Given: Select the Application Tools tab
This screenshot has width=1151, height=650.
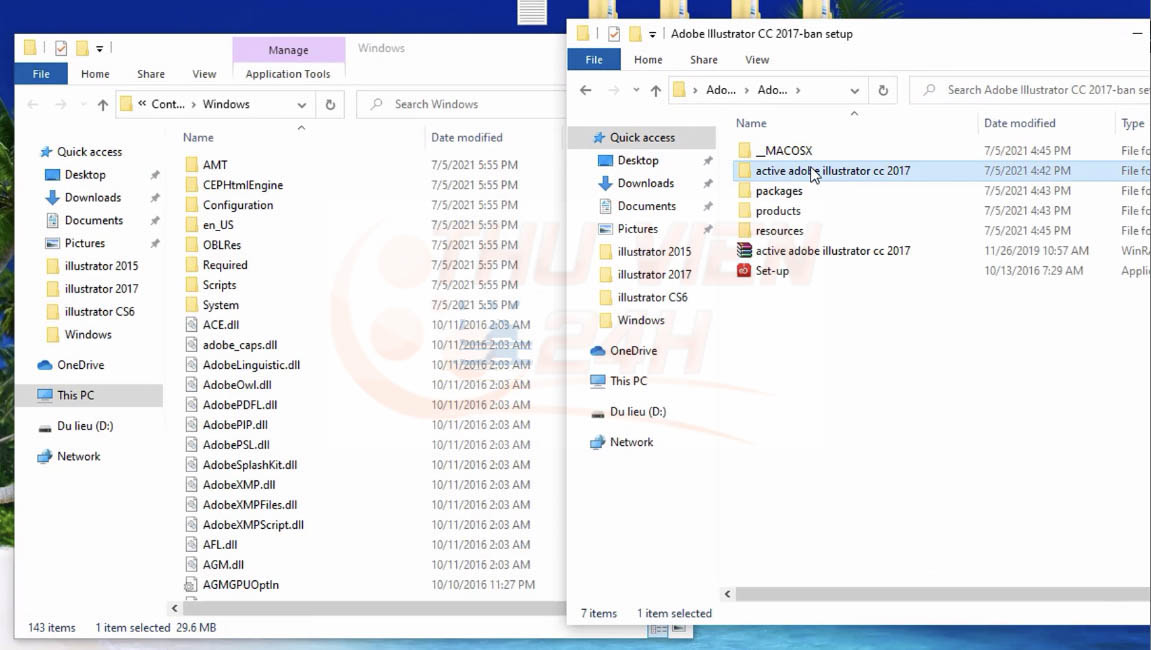Looking at the screenshot, I should [288, 73].
